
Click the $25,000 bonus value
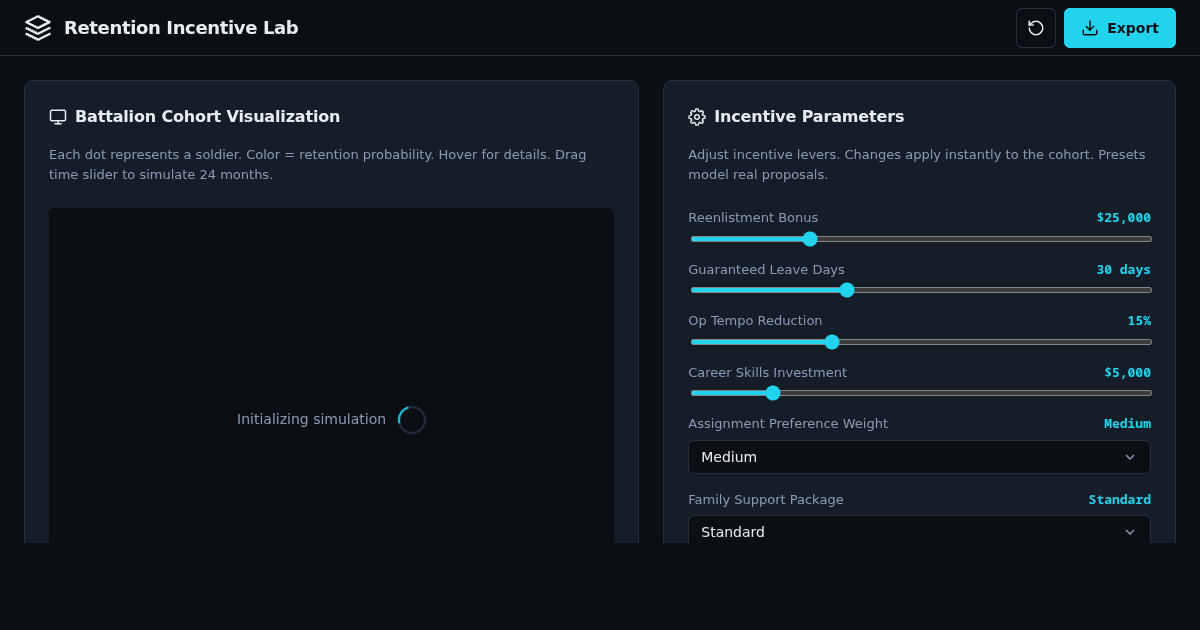tap(1123, 218)
